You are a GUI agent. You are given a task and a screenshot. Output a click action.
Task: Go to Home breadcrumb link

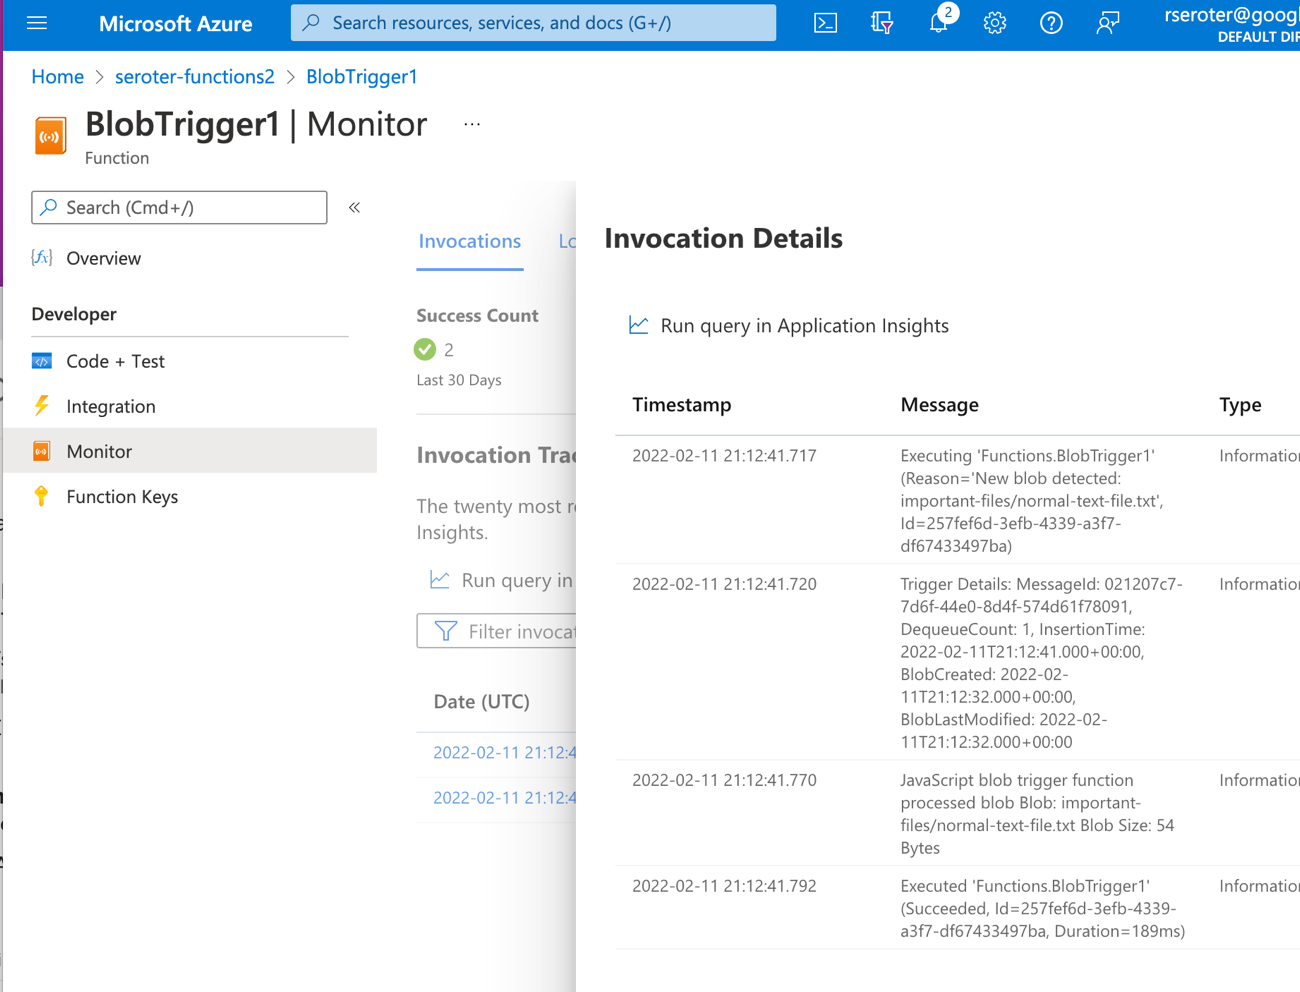click(57, 77)
